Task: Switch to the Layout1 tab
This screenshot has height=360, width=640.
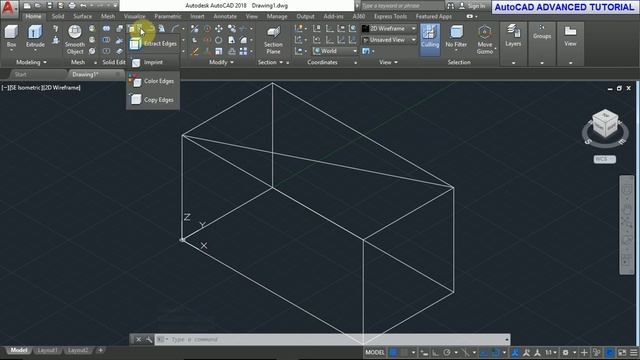Action: point(47,350)
